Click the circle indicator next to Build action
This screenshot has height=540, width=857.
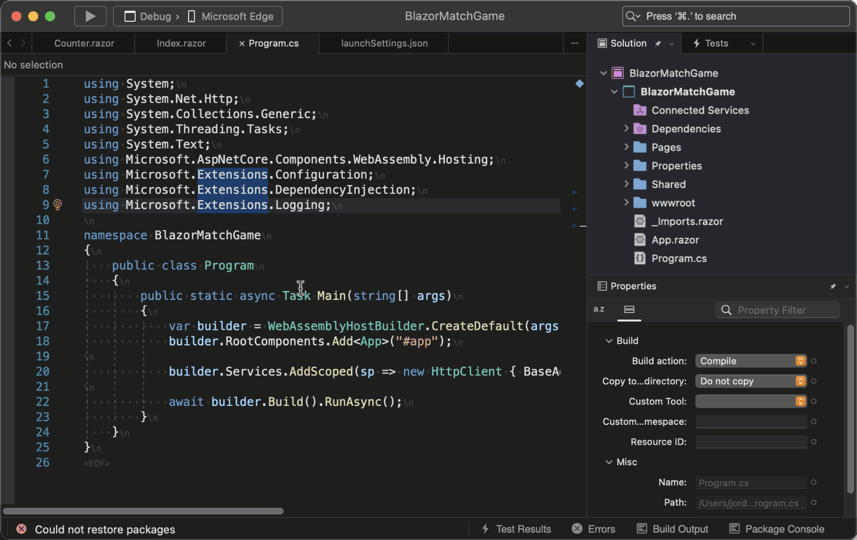[x=814, y=361]
